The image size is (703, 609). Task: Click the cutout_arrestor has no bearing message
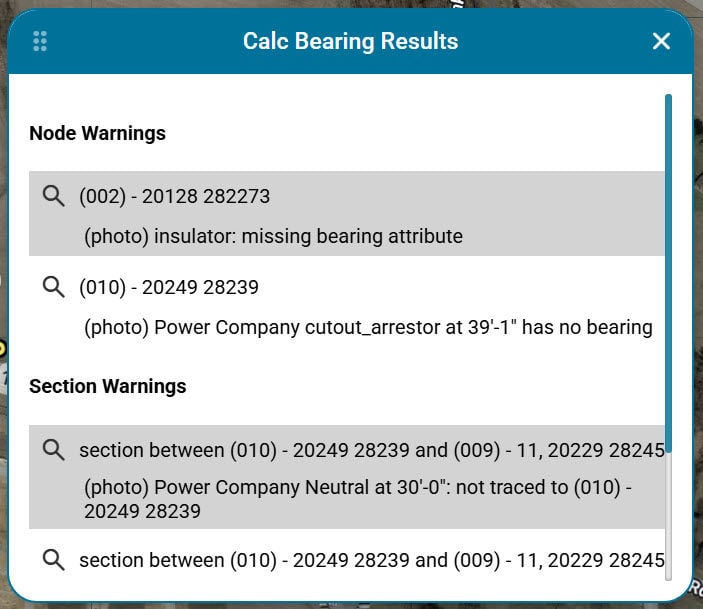[x=368, y=327]
